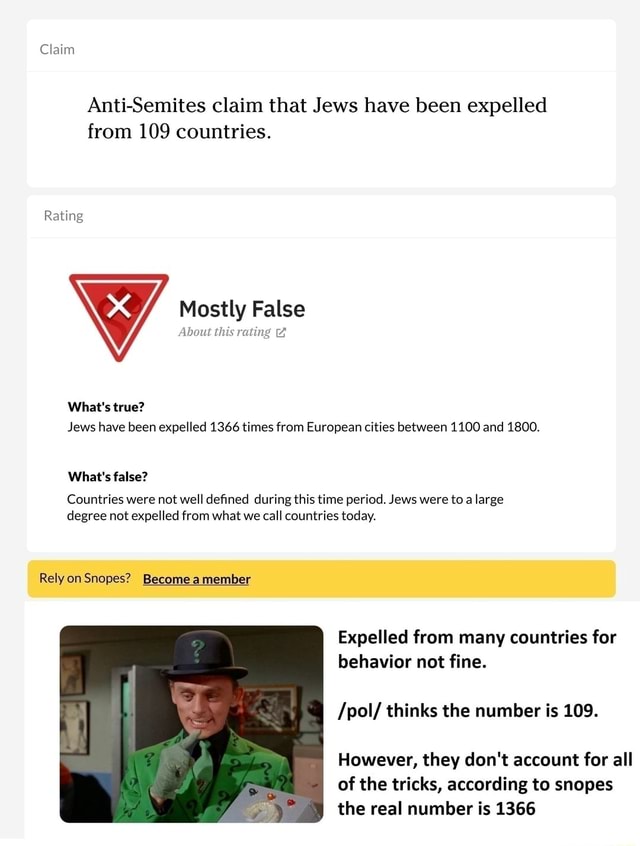Open the About this rating link
640x846 pixels.
pyautogui.click(x=224, y=332)
